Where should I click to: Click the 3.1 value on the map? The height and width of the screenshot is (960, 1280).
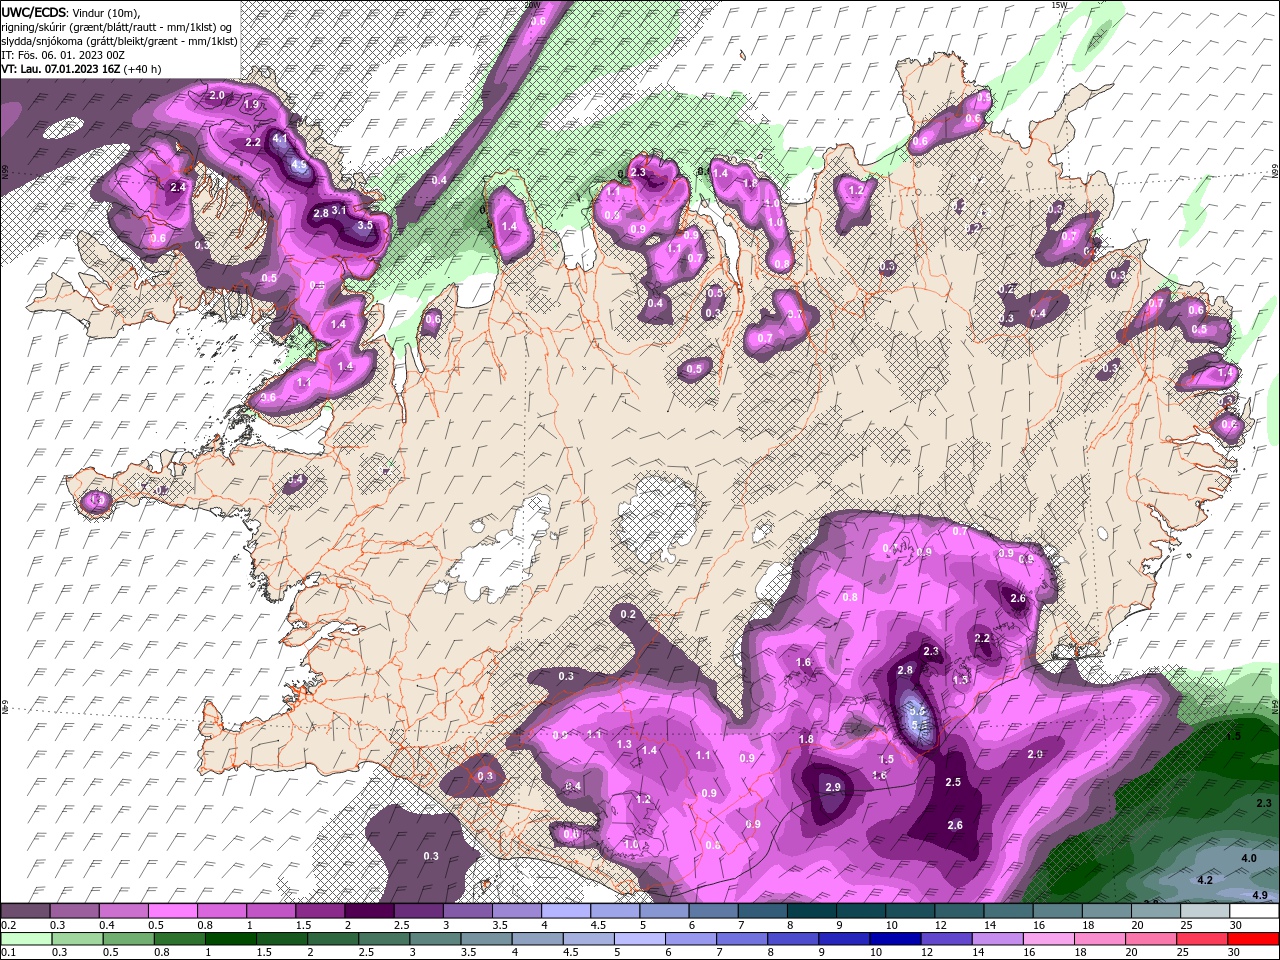[x=339, y=210]
